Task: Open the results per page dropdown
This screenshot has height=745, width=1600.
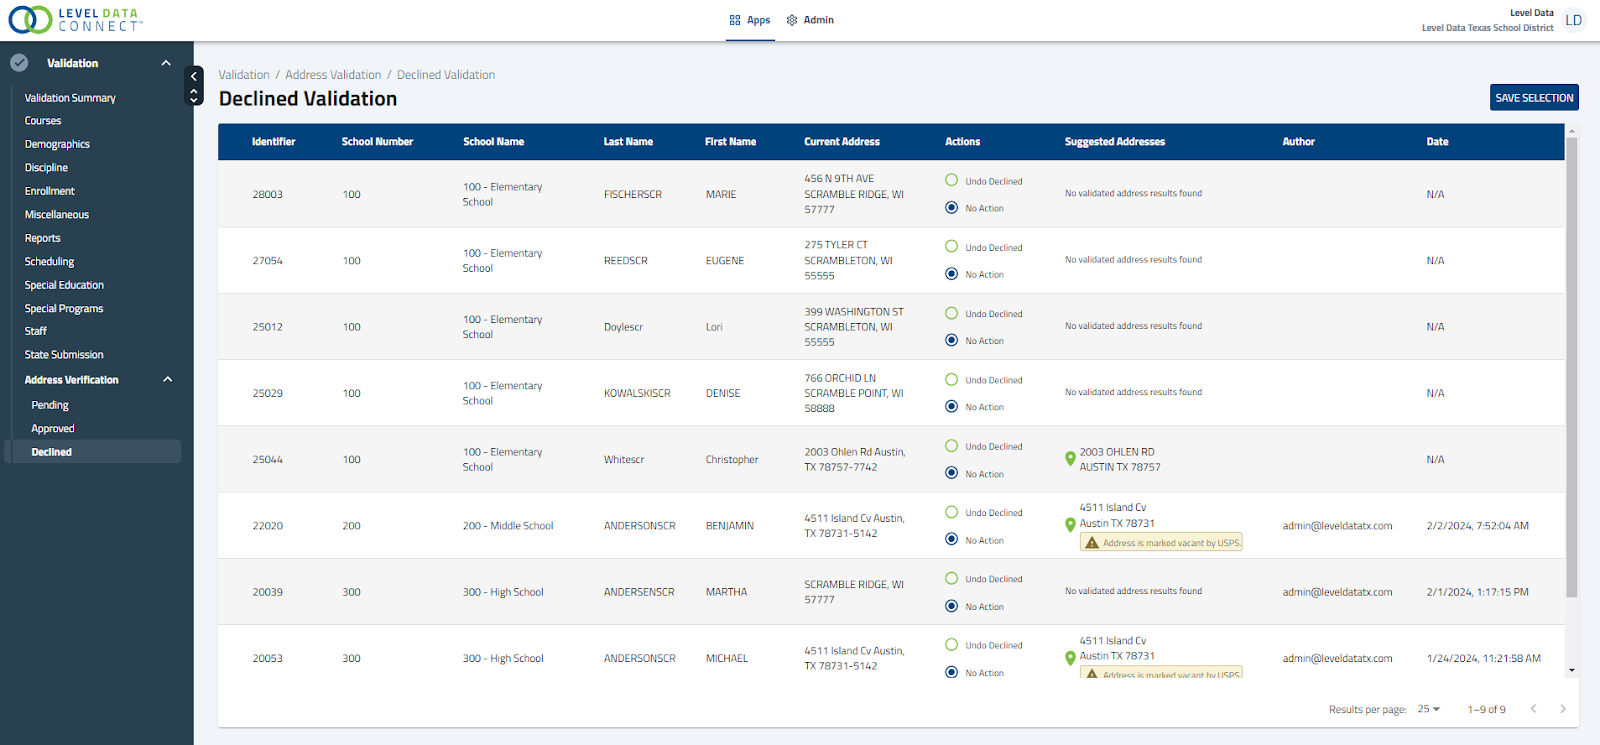Action: [1429, 709]
